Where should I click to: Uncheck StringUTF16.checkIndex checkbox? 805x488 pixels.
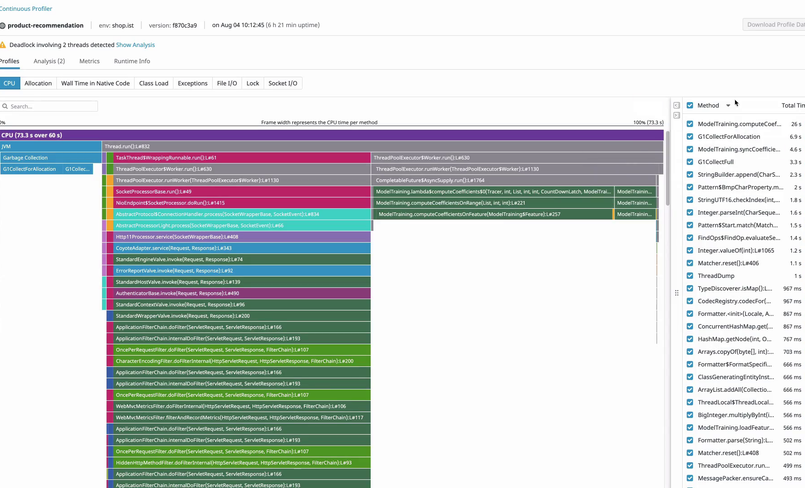click(689, 200)
